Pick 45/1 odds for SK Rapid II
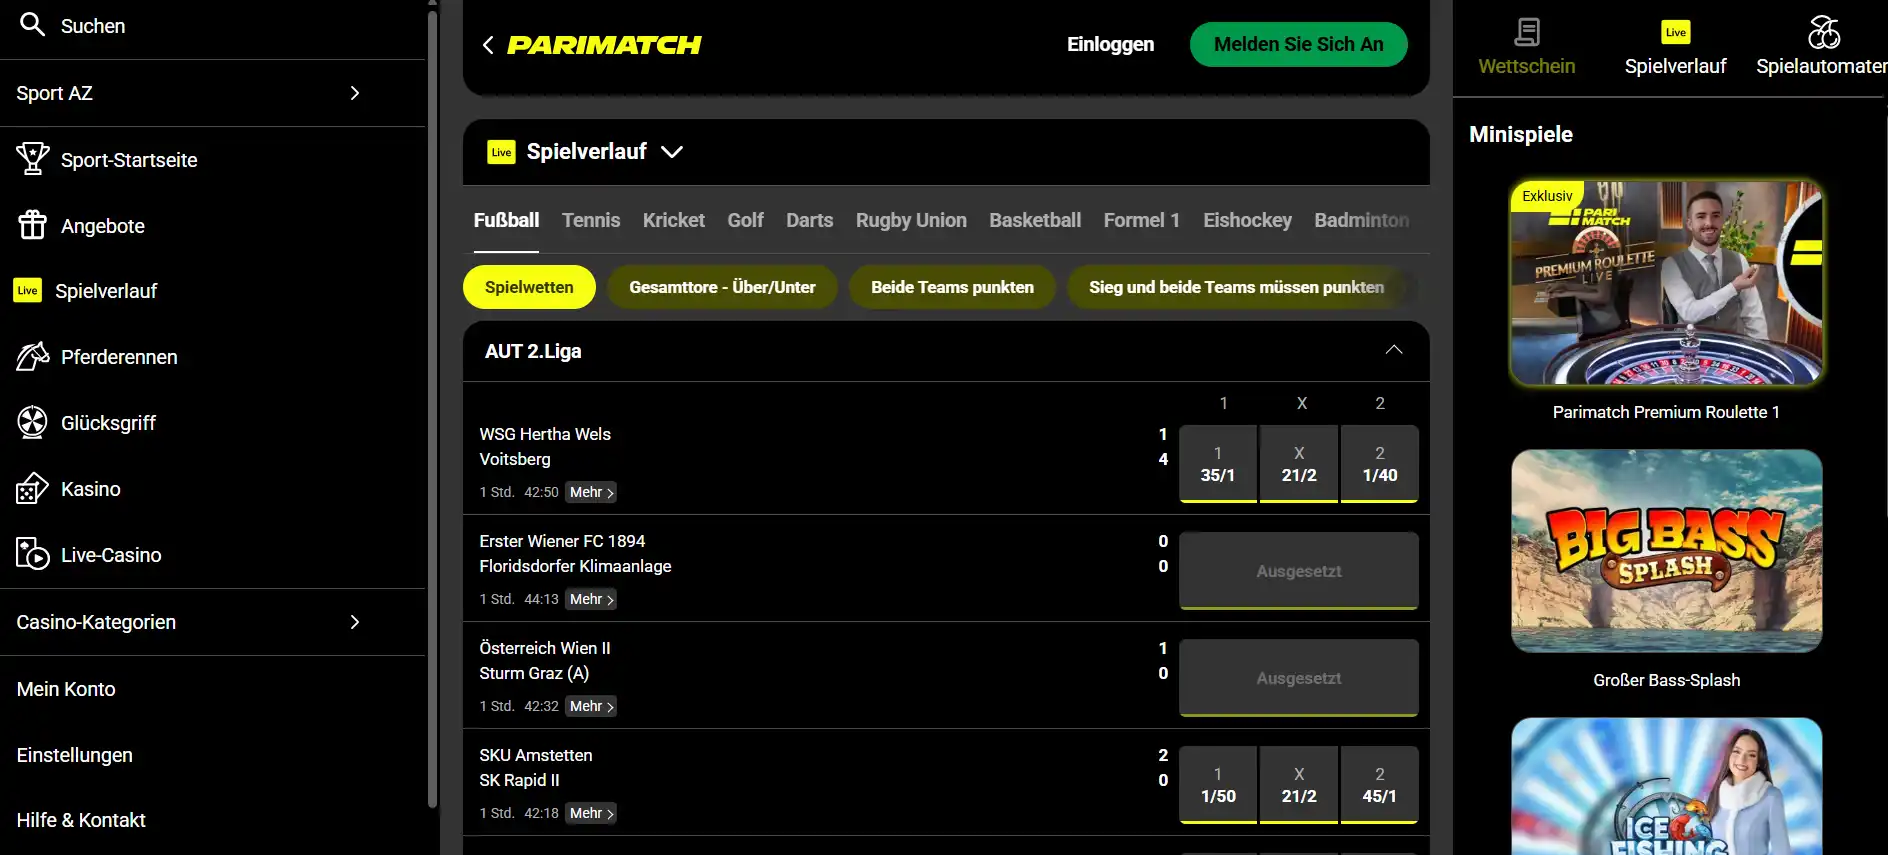Image resolution: width=1888 pixels, height=855 pixels. 1379,785
